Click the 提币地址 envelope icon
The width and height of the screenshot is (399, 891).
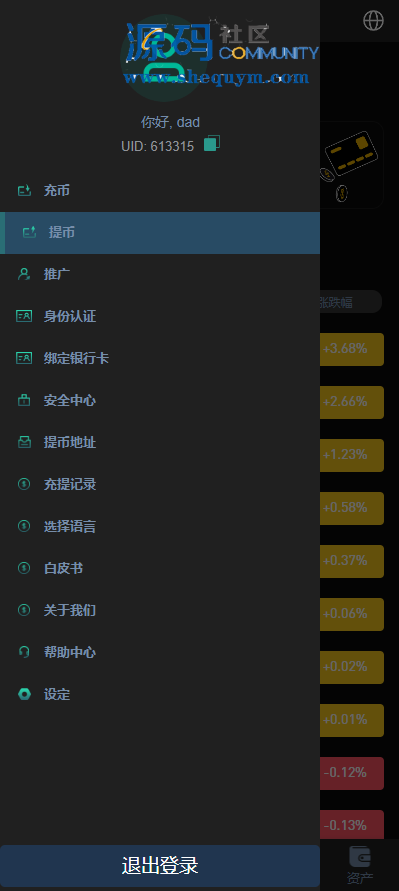pos(24,443)
